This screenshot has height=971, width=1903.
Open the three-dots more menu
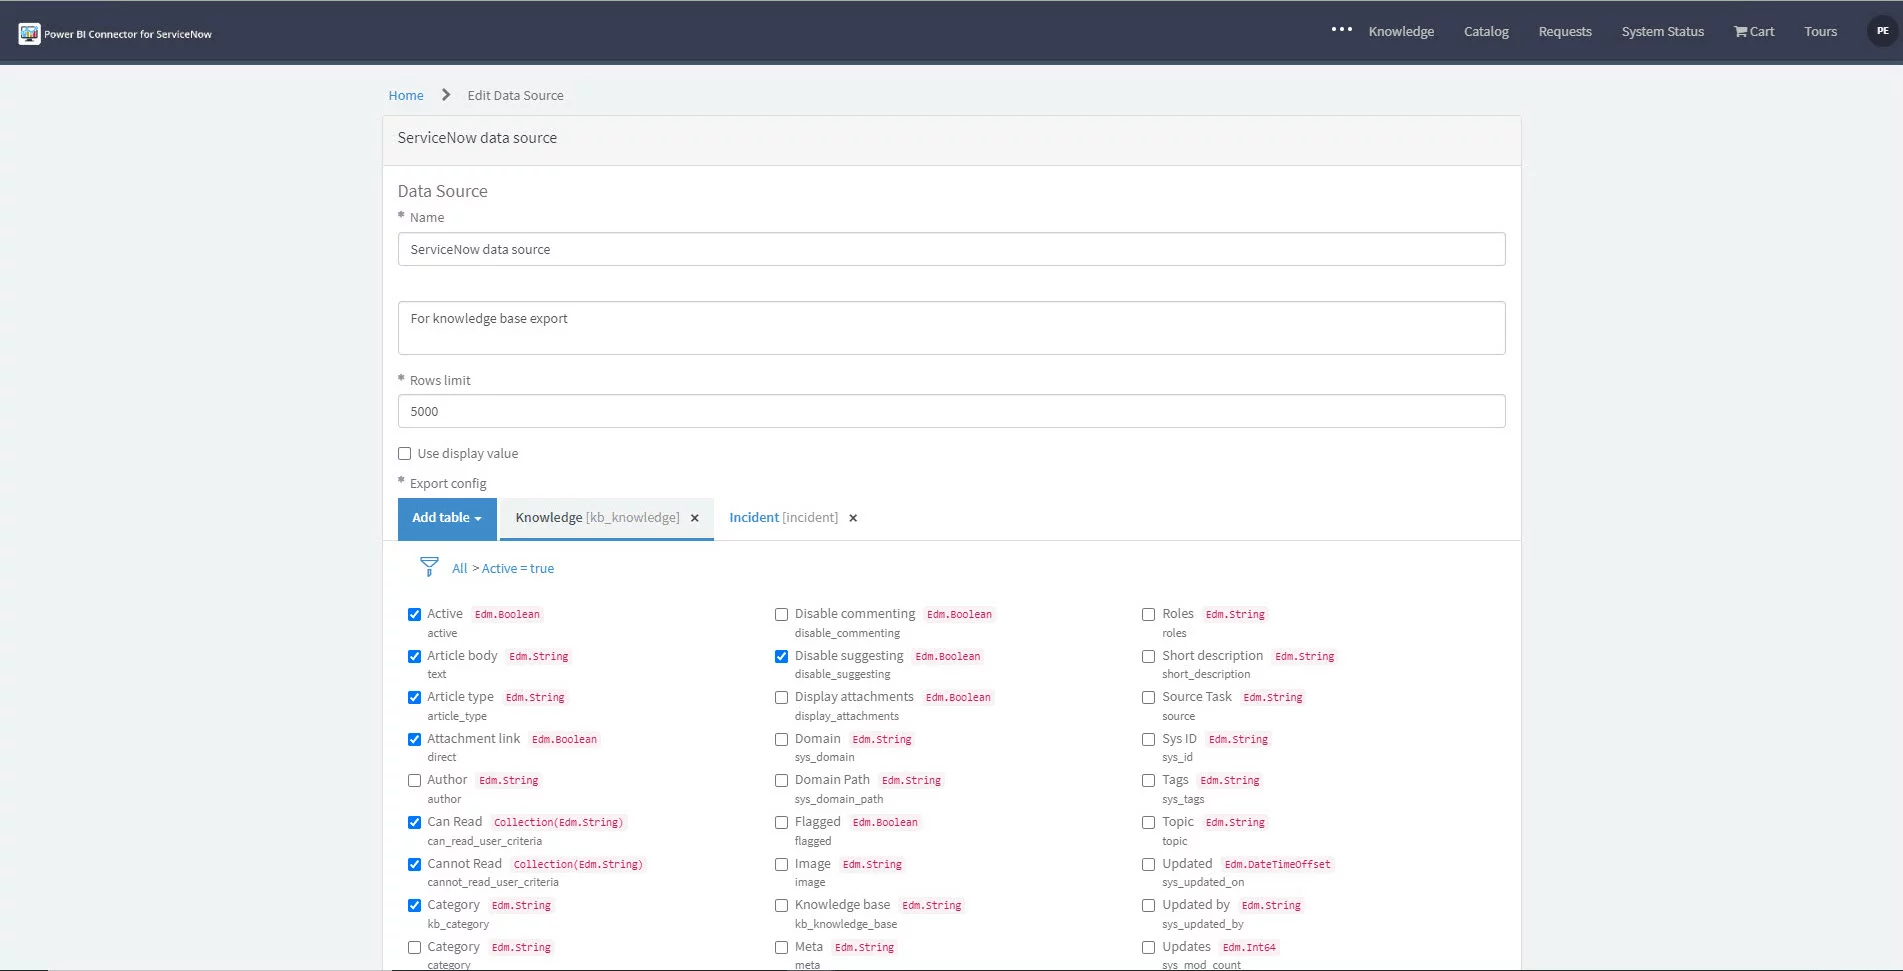tap(1341, 30)
